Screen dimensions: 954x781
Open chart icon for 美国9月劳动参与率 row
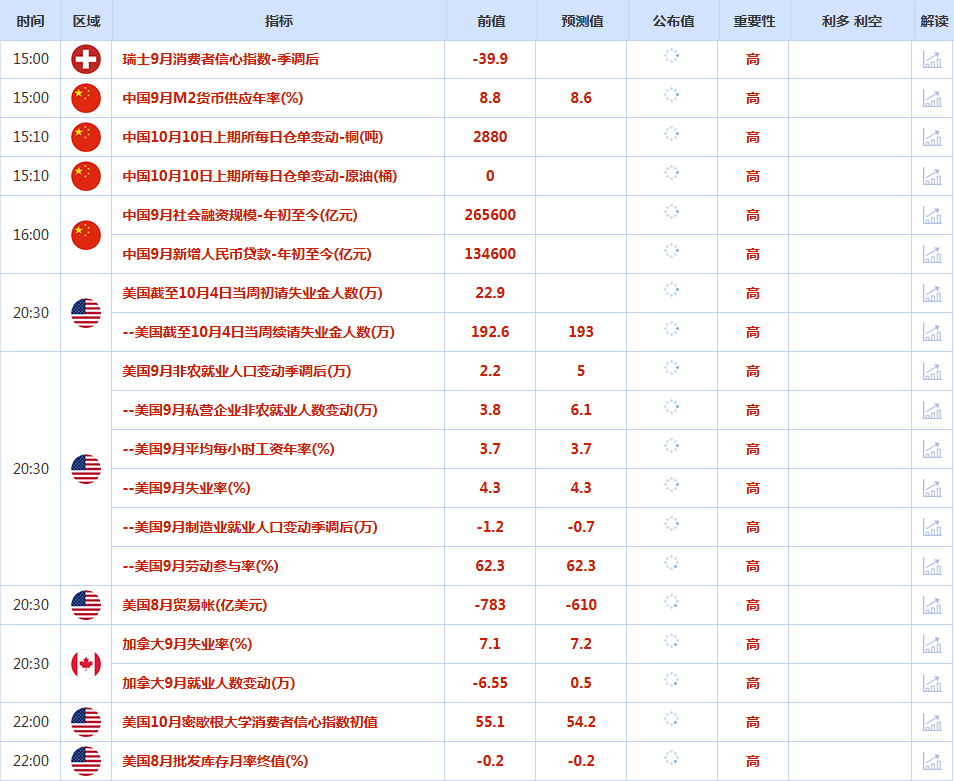point(932,566)
